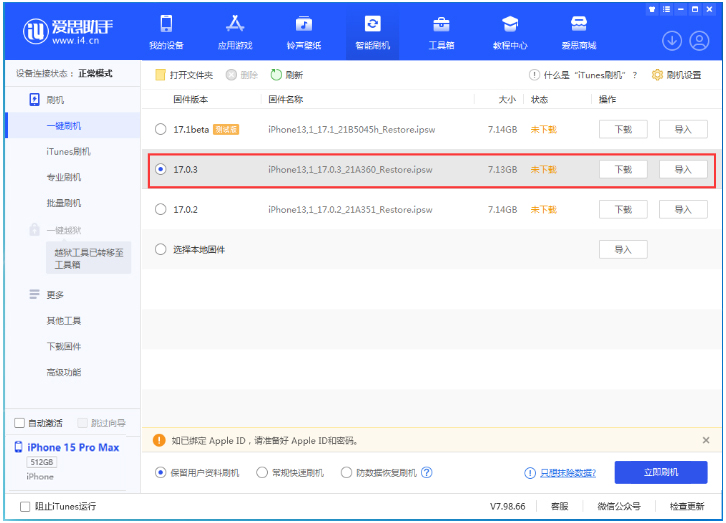Screen dimensions: 726x523
Task: Click the 大小 size column header
Action: pyautogui.click(x=507, y=99)
